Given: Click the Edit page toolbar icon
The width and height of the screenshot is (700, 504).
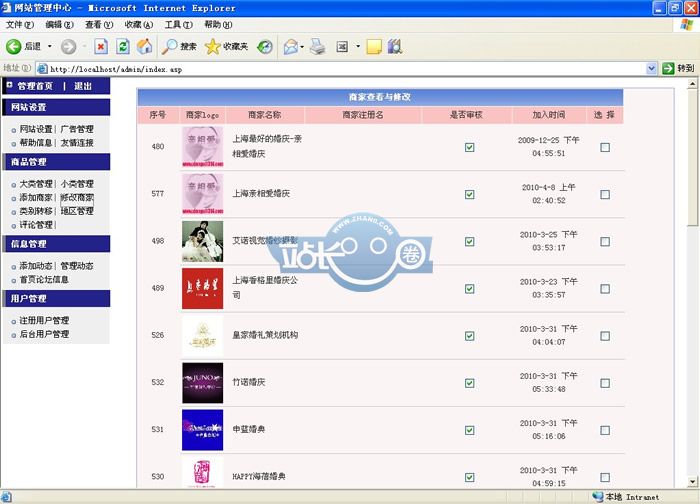Looking at the screenshot, I should 342,46.
